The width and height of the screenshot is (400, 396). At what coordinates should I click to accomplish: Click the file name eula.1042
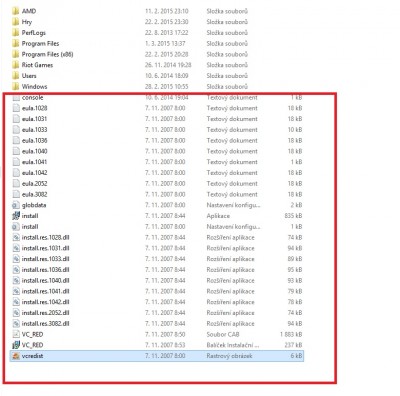pos(34,173)
